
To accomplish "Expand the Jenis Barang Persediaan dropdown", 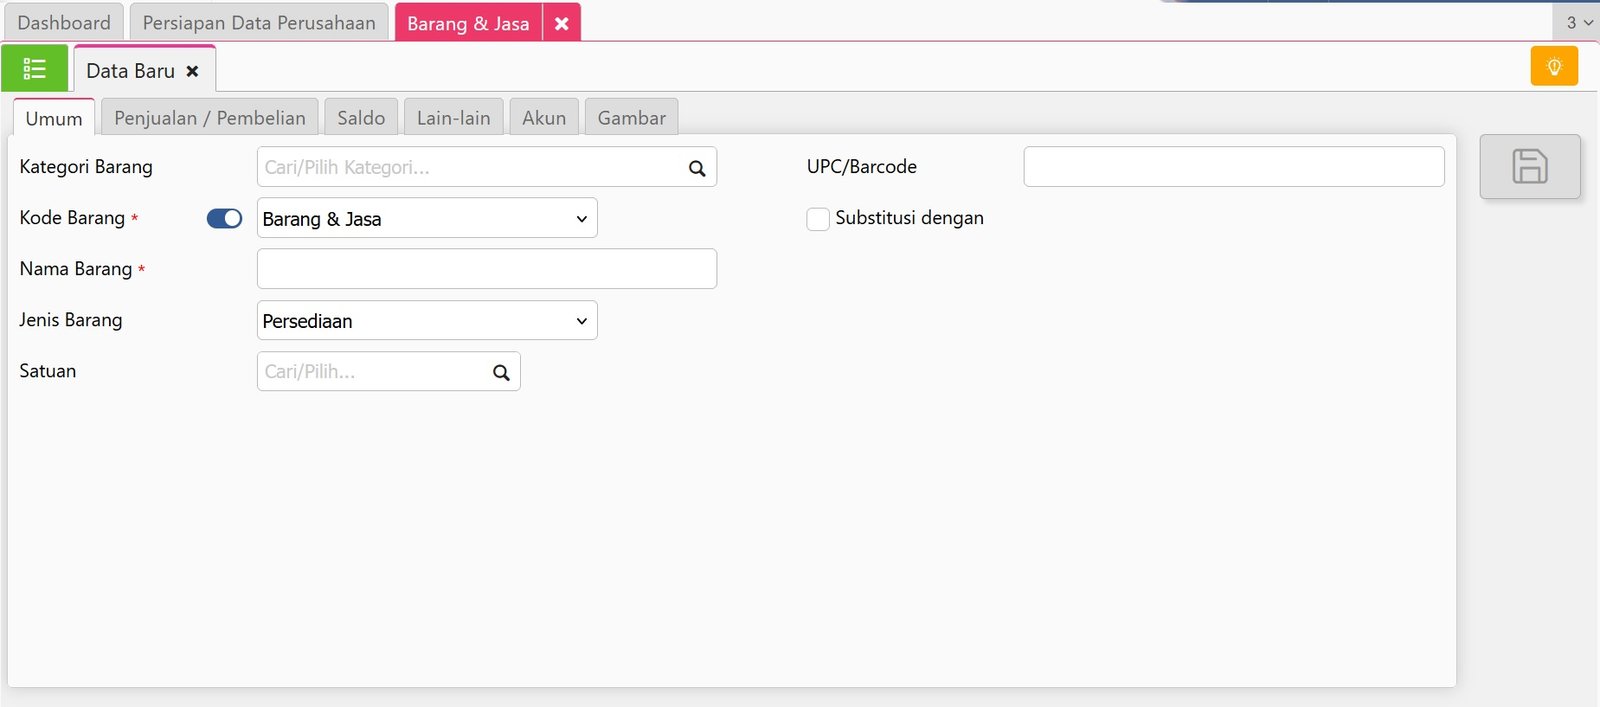I will coord(427,321).
